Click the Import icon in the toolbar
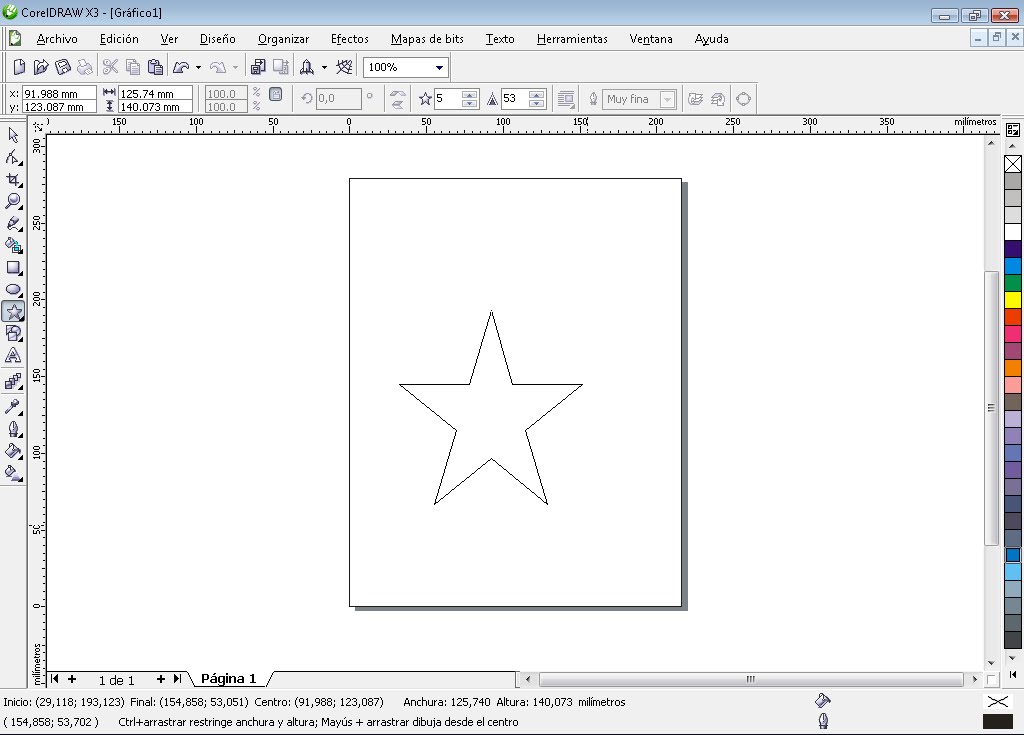This screenshot has width=1024, height=735. (258, 67)
